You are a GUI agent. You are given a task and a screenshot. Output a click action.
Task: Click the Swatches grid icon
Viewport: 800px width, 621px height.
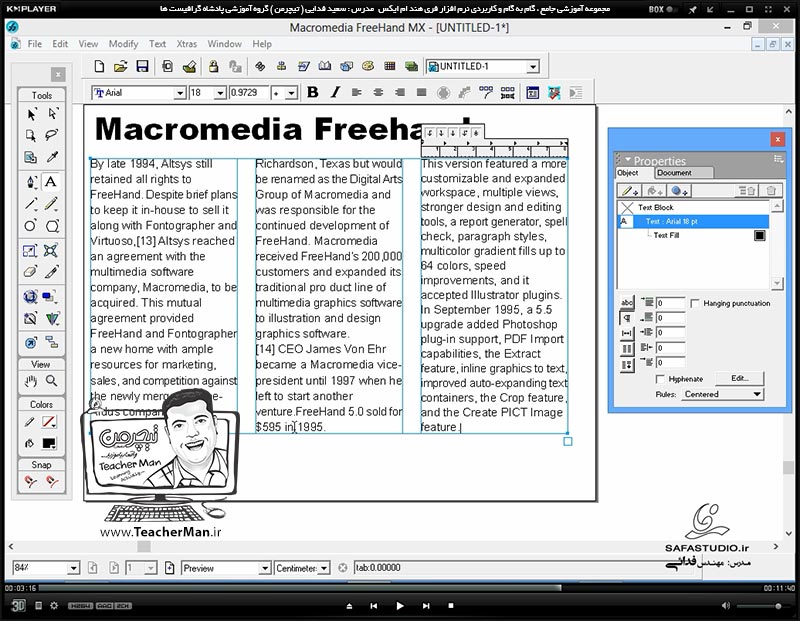click(x=390, y=66)
